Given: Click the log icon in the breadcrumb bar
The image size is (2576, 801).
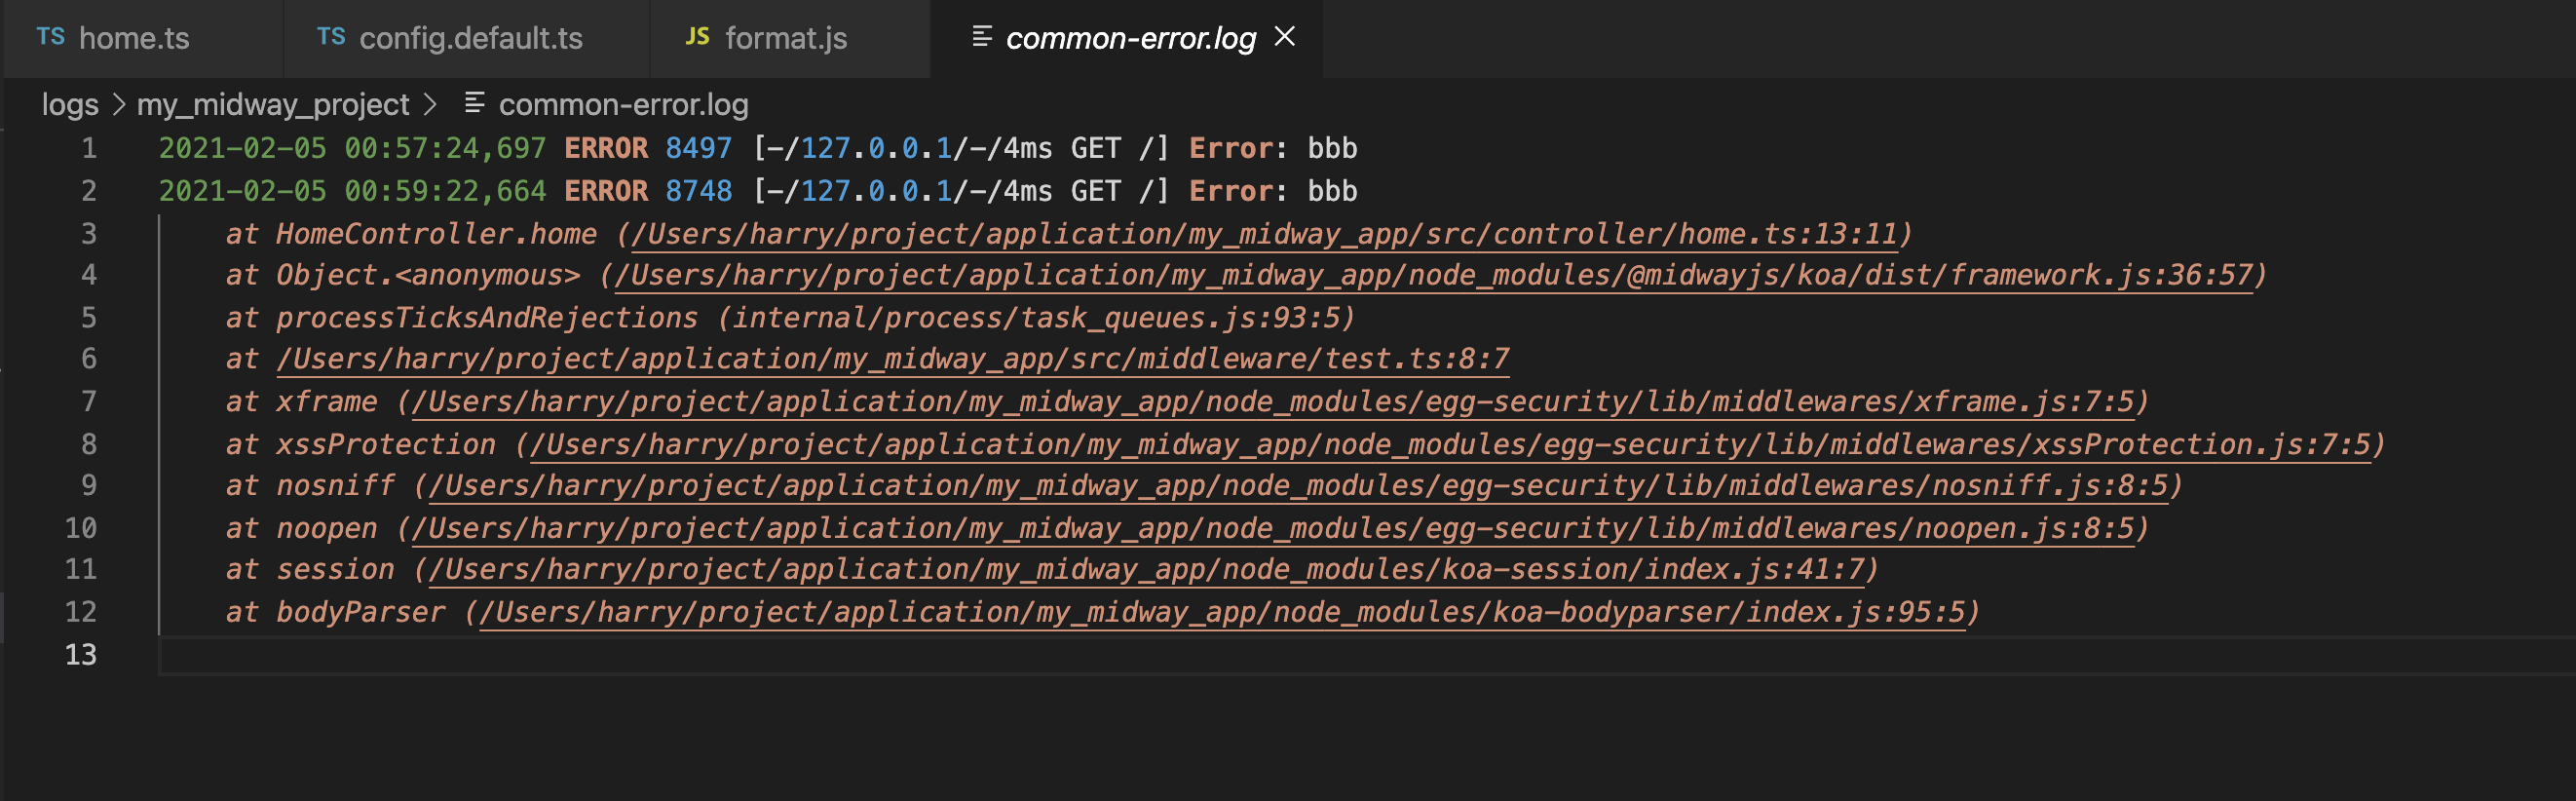Looking at the screenshot, I should [473, 104].
